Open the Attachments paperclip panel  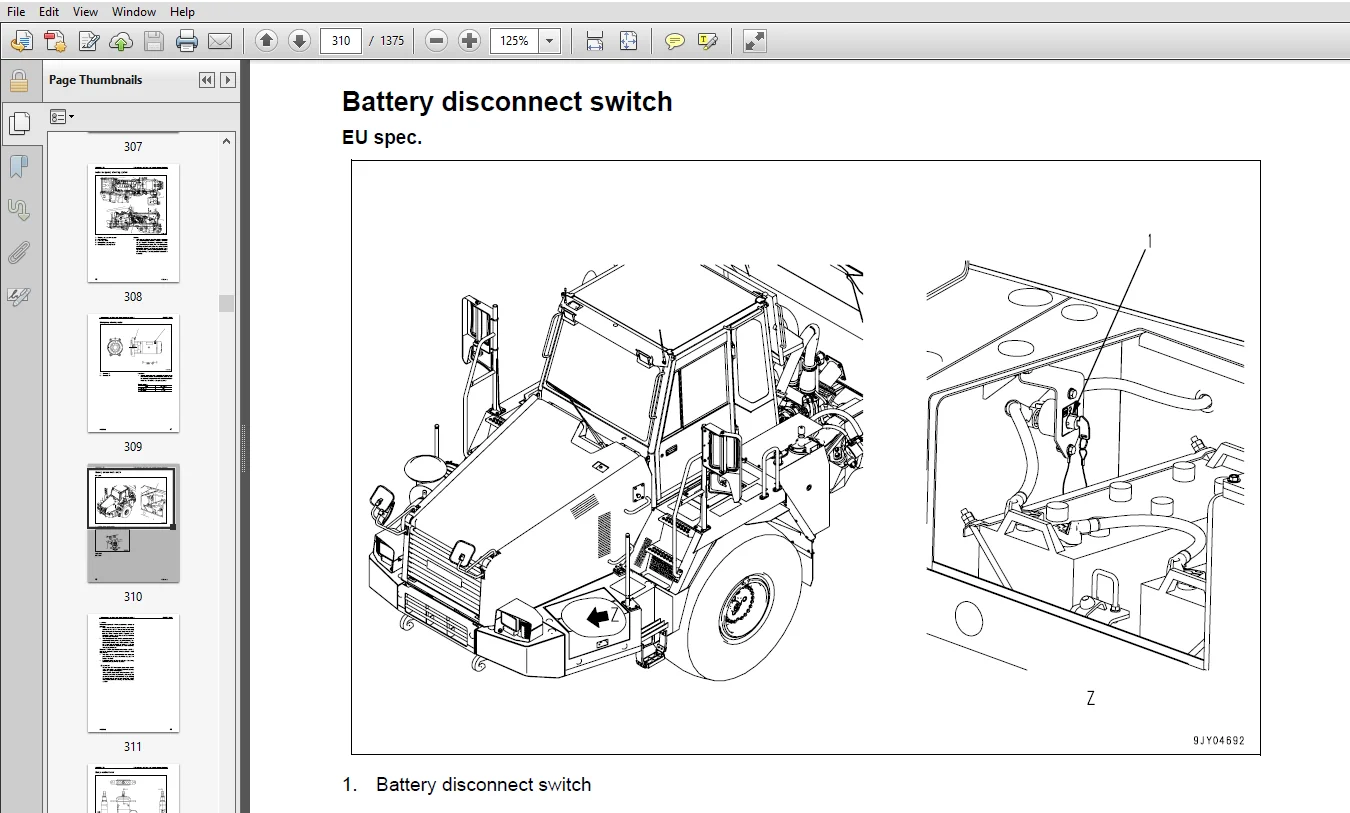pos(19,253)
